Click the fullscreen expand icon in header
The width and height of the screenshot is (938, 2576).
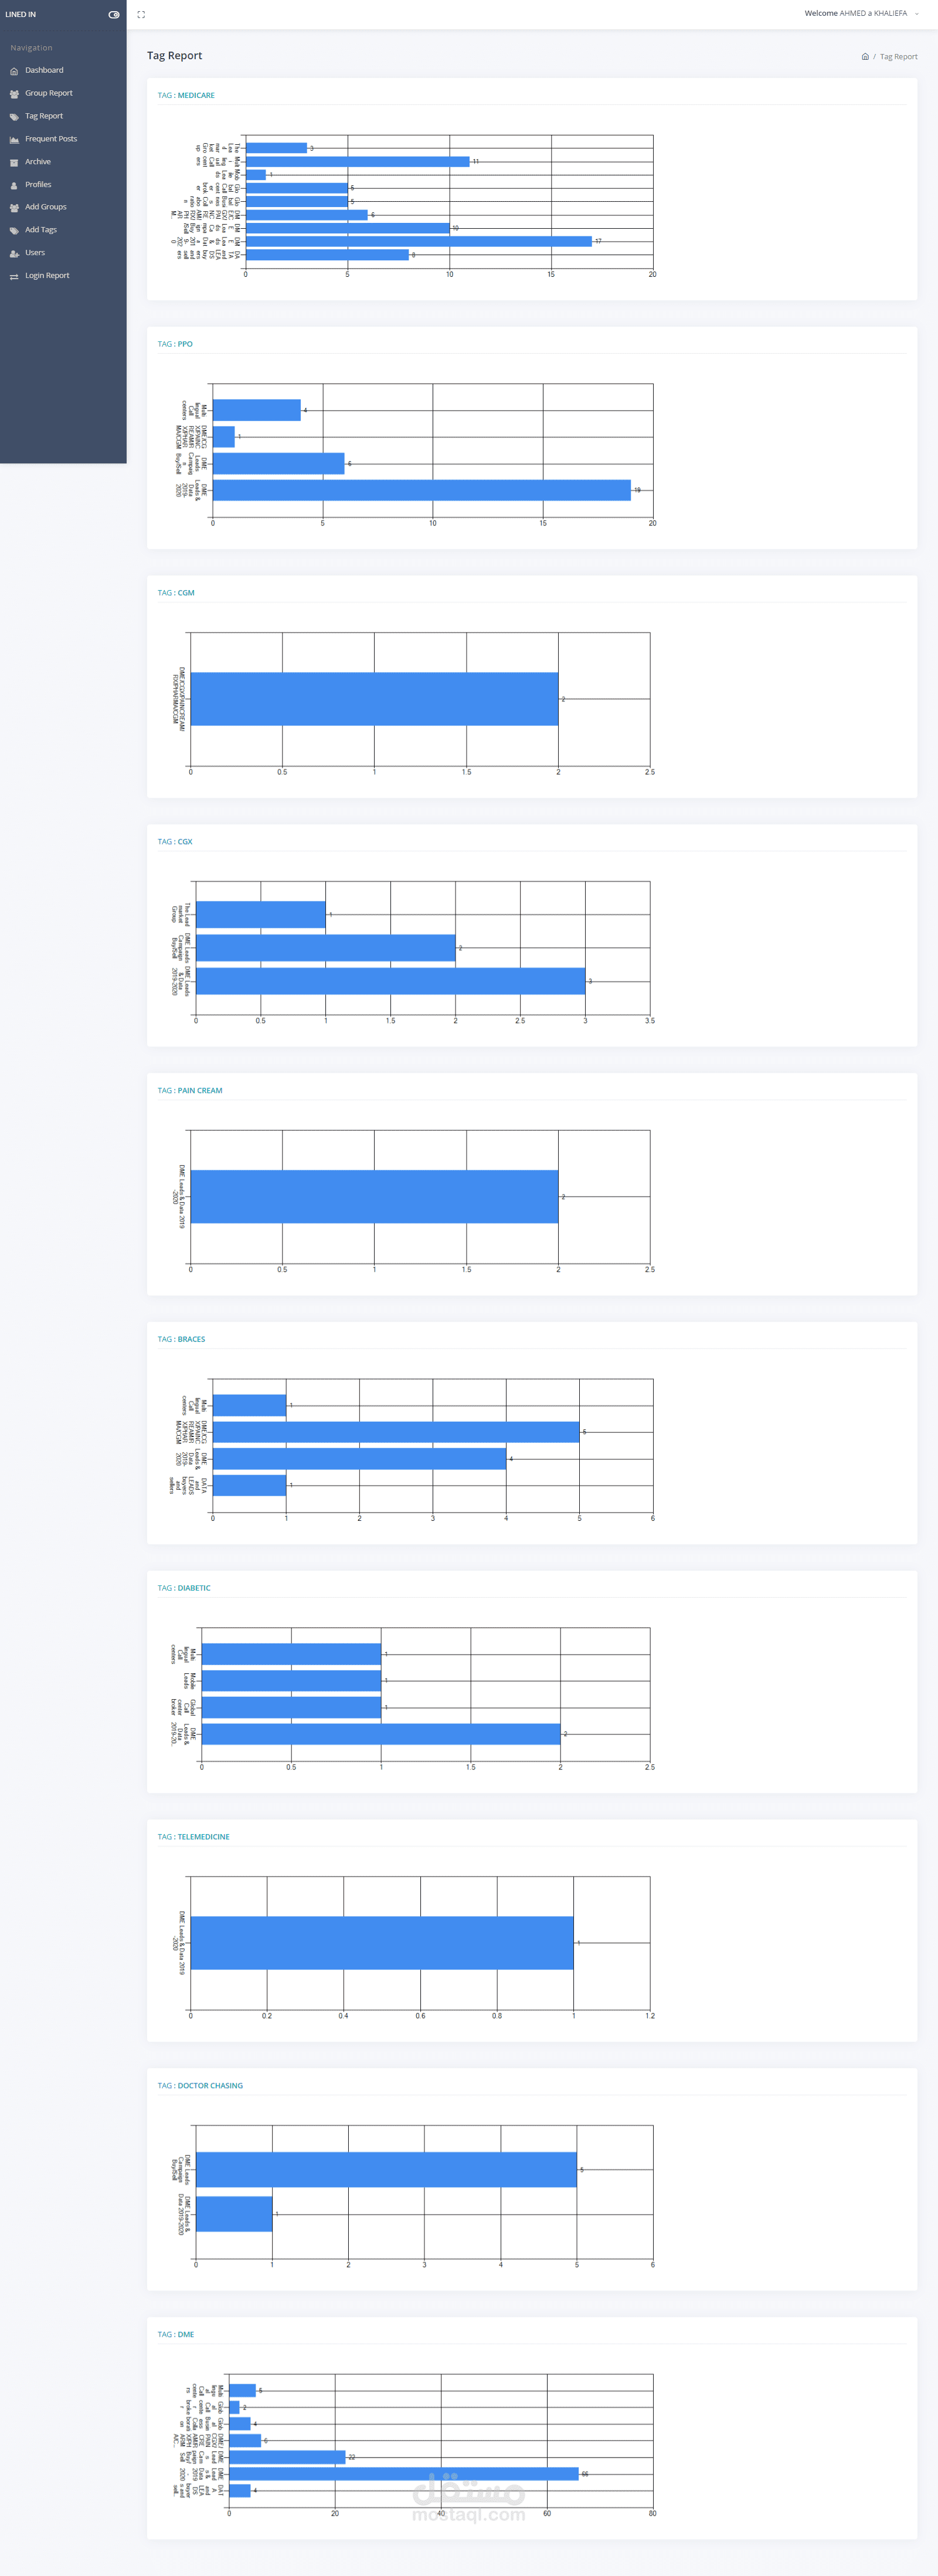tap(141, 14)
